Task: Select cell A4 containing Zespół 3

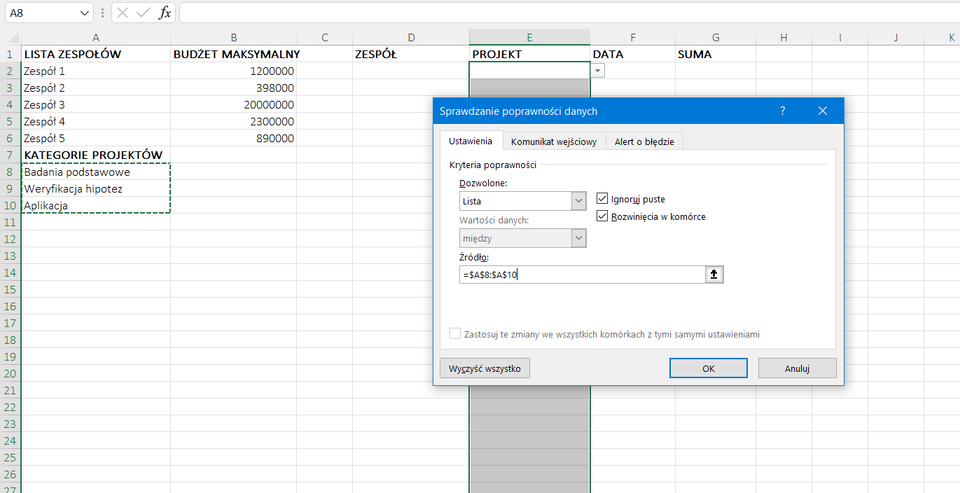Action: pos(95,105)
